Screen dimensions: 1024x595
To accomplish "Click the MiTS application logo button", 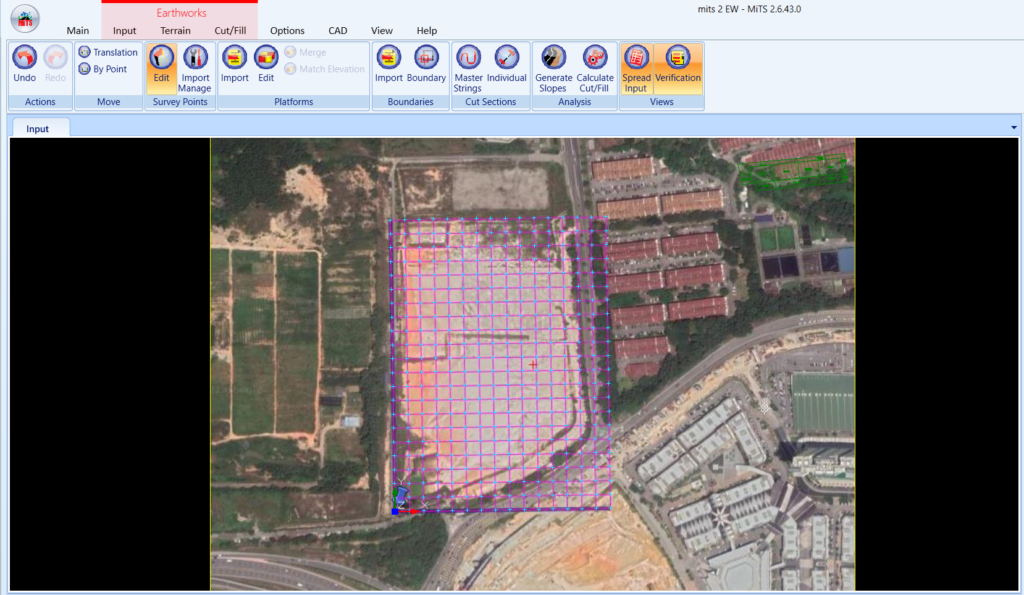I will (25, 18).
